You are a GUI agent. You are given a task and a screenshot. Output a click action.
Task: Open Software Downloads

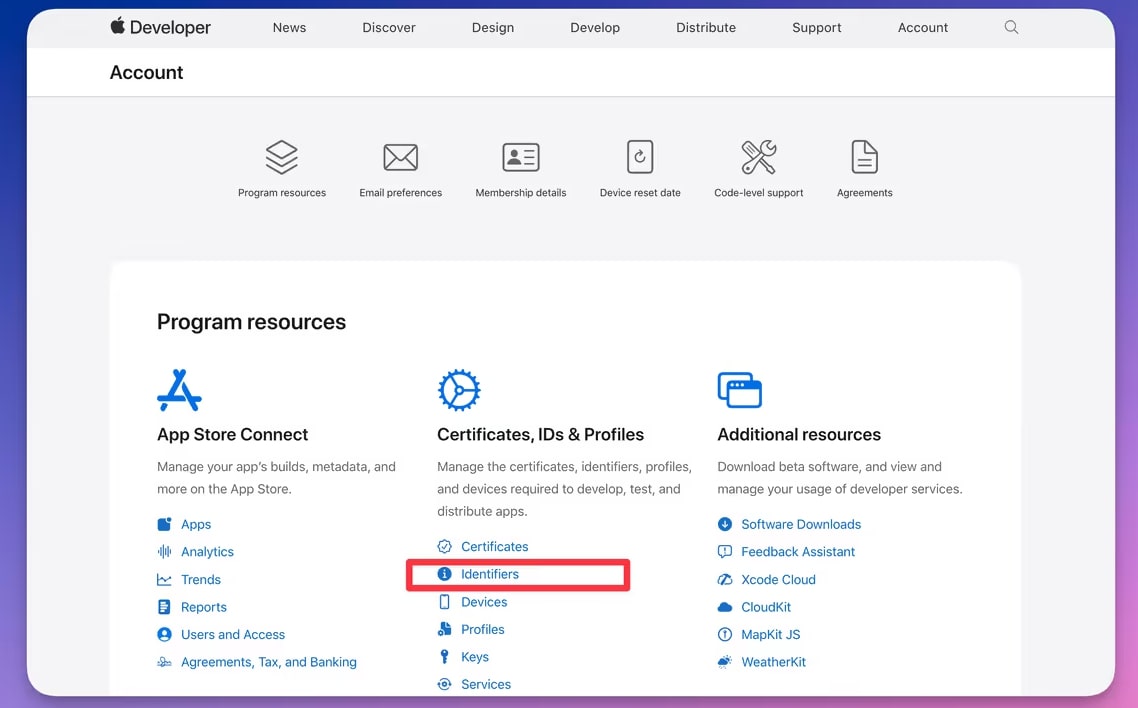801,524
